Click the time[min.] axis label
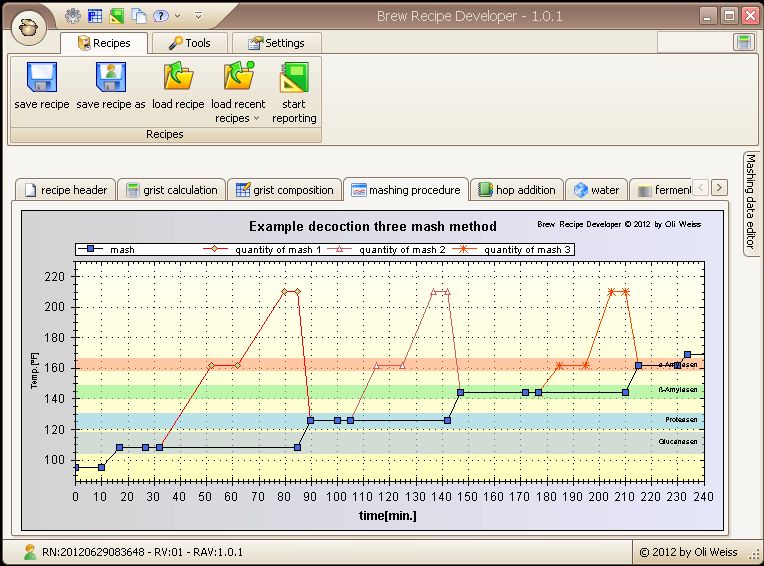This screenshot has width=764, height=566. click(388, 515)
